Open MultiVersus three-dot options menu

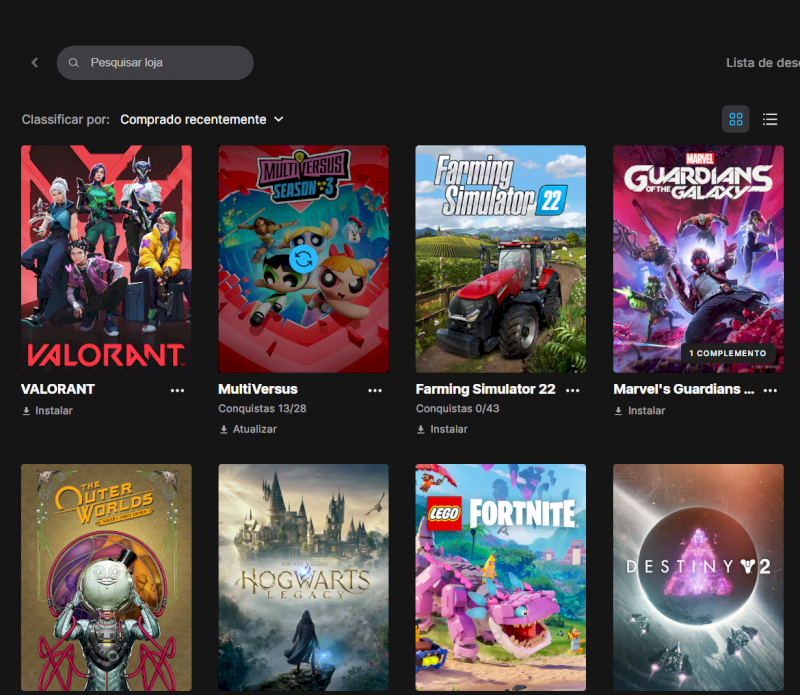pos(375,390)
